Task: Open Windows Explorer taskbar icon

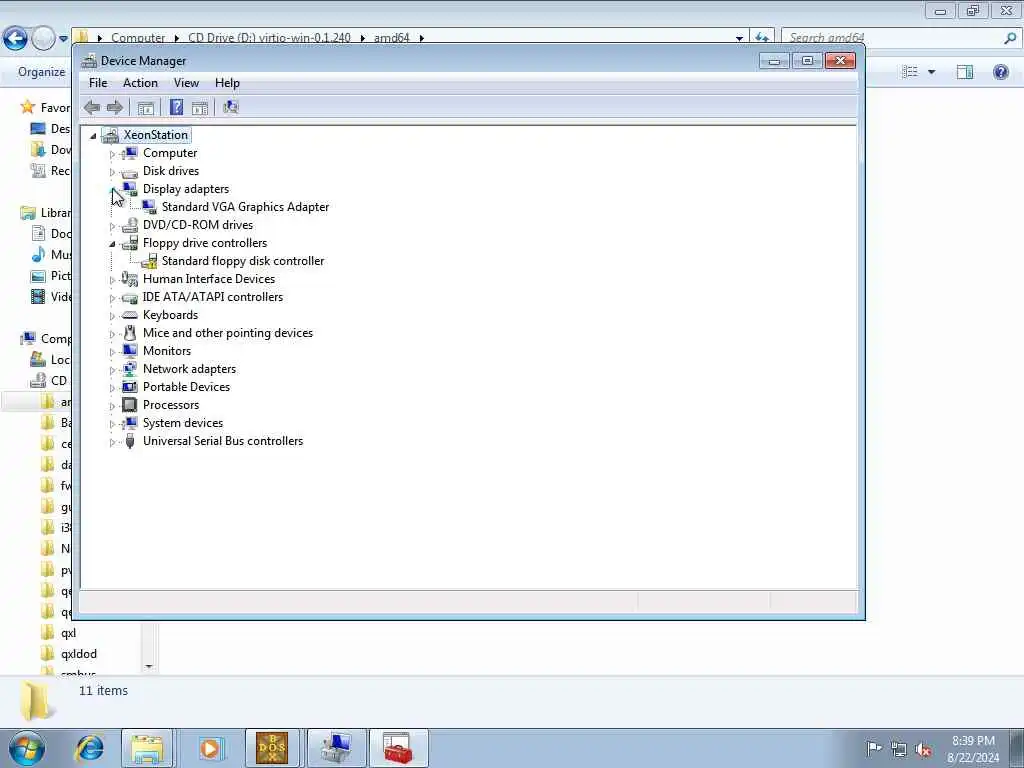Action: click(x=148, y=748)
